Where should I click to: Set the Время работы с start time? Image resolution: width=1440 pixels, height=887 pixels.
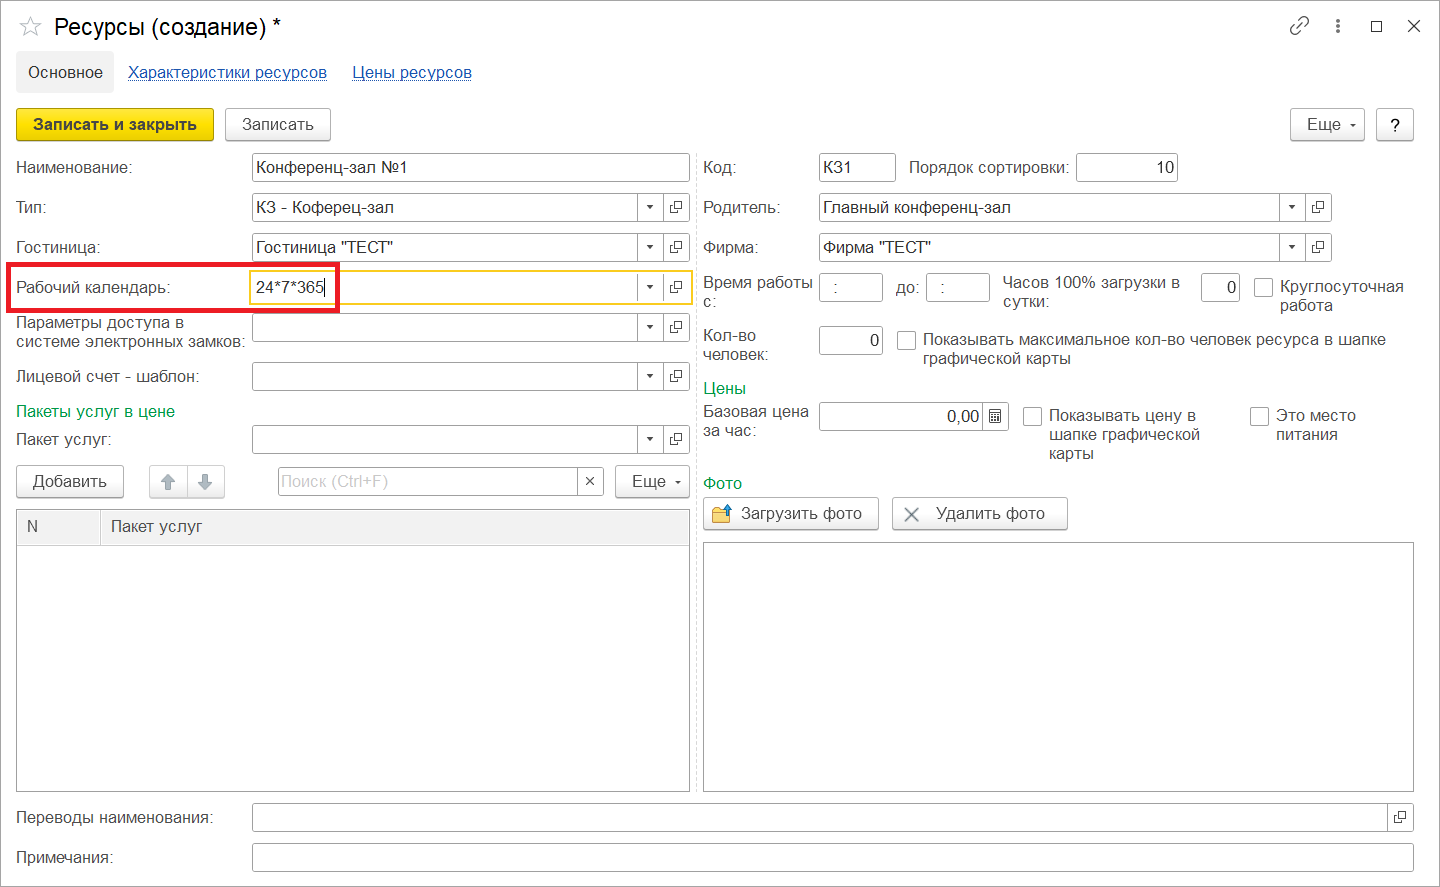pyautogui.click(x=851, y=287)
